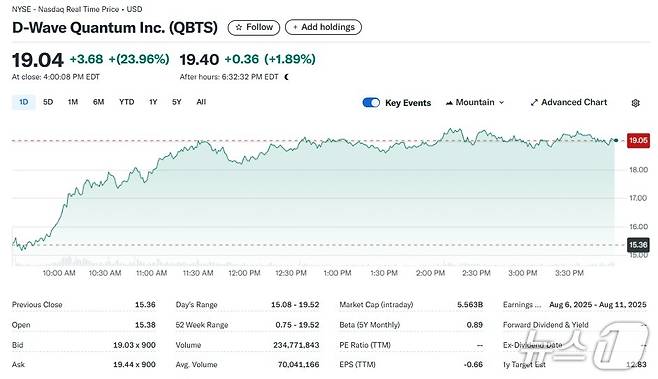
Task: Select the 6M time range tab
Action: click(x=99, y=102)
